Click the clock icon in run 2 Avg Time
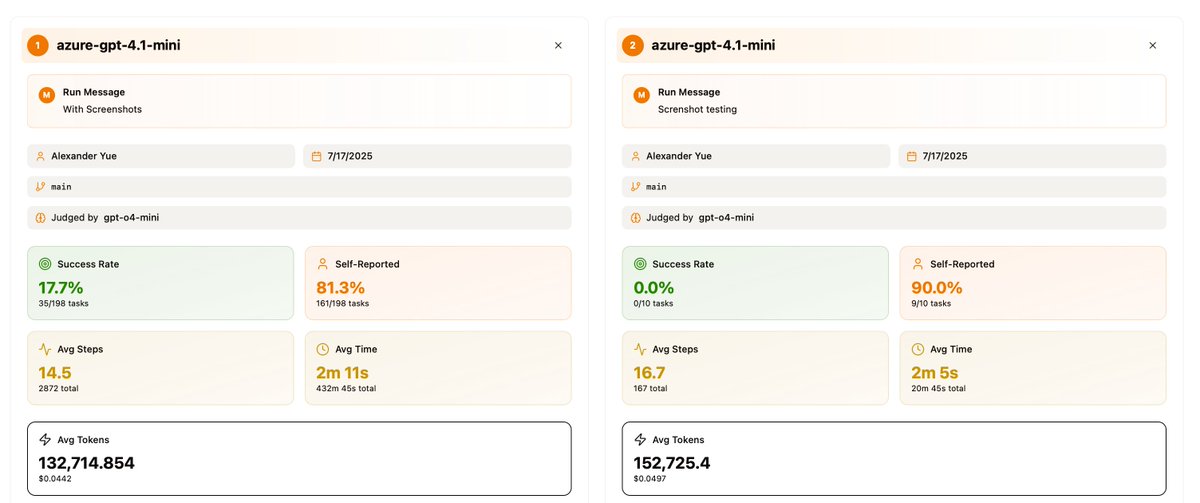Viewport: 1200px width, 503px height. click(x=917, y=349)
